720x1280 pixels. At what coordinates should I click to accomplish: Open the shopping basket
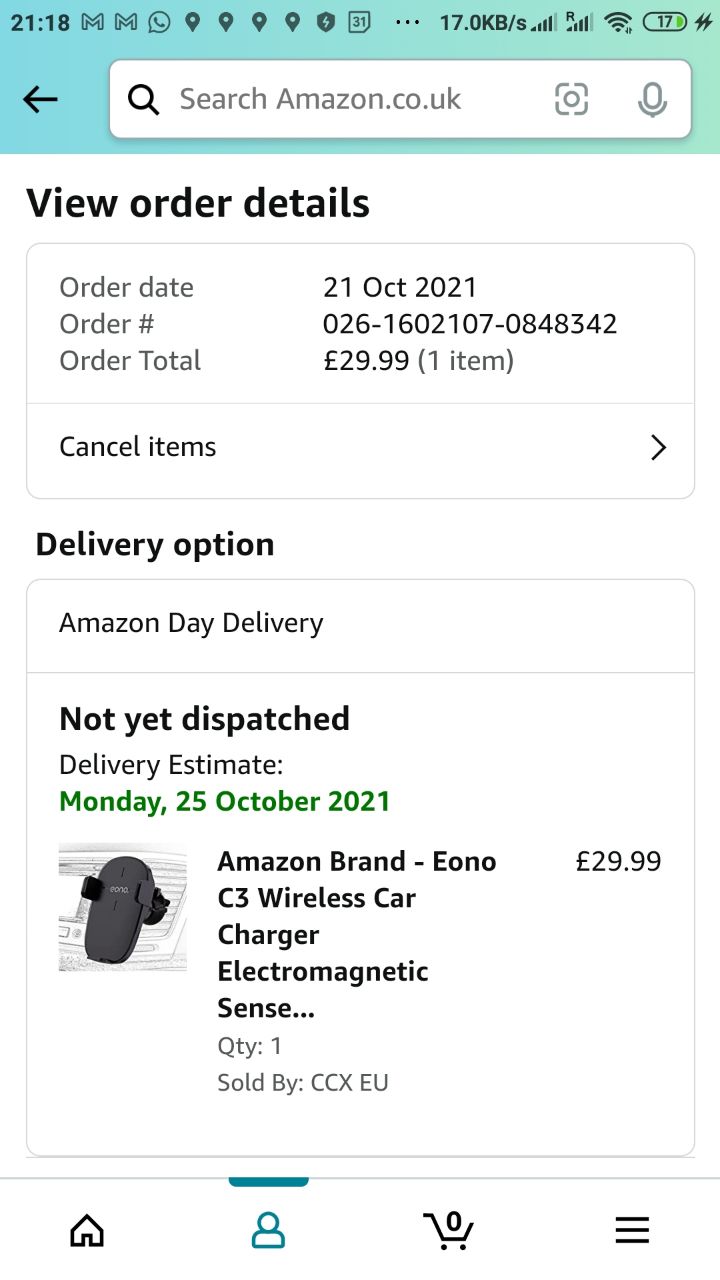(x=448, y=1229)
